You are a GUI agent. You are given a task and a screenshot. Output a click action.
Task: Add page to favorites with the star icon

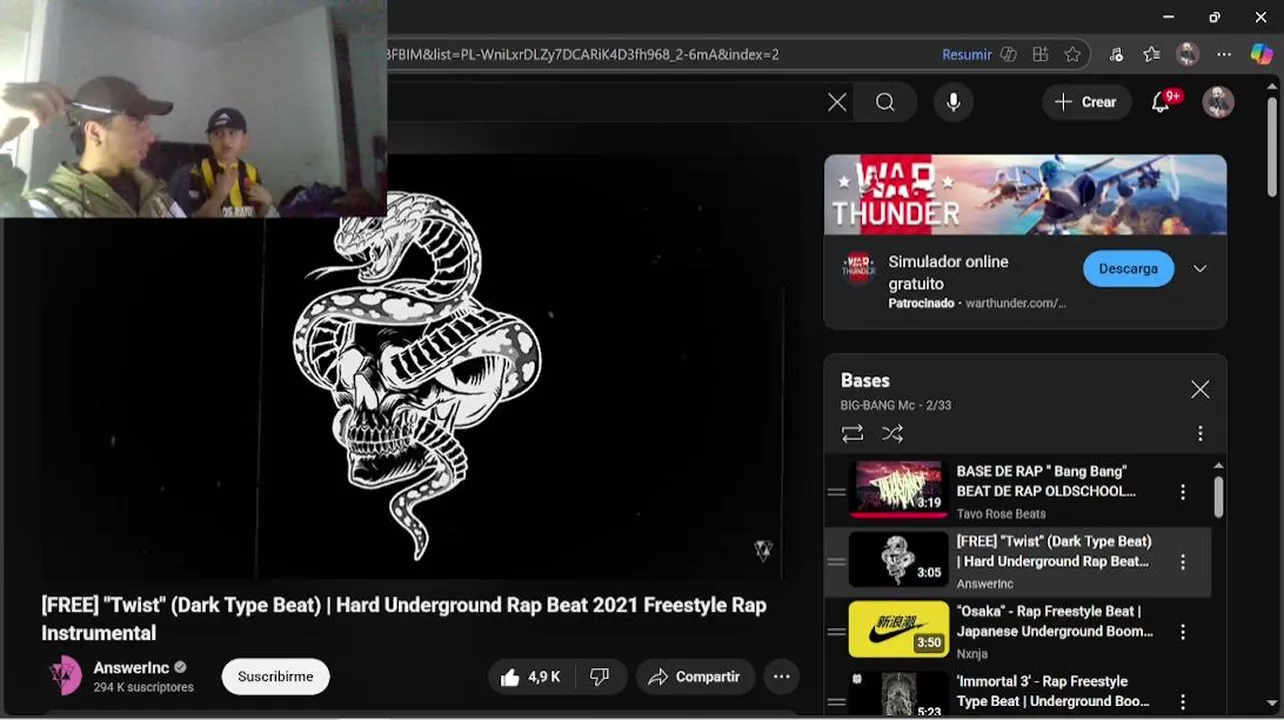[1073, 55]
